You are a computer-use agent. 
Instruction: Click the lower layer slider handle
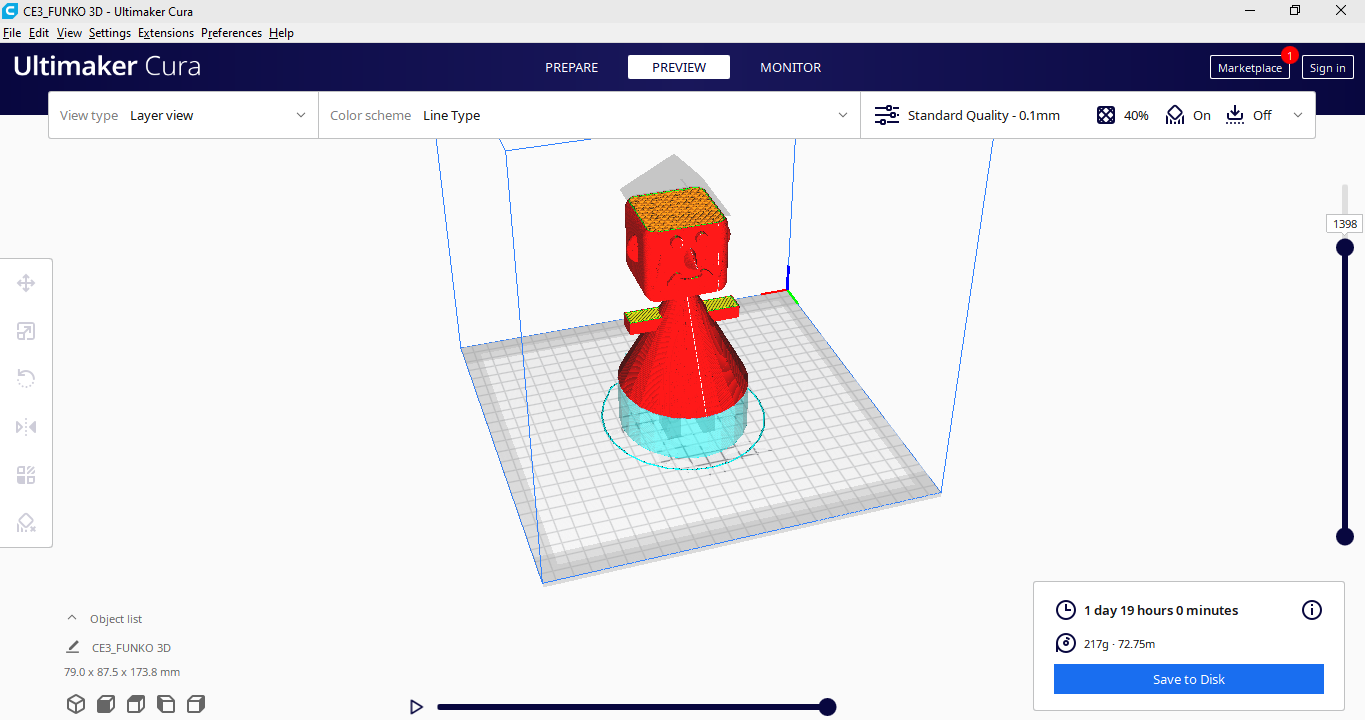(x=1345, y=536)
